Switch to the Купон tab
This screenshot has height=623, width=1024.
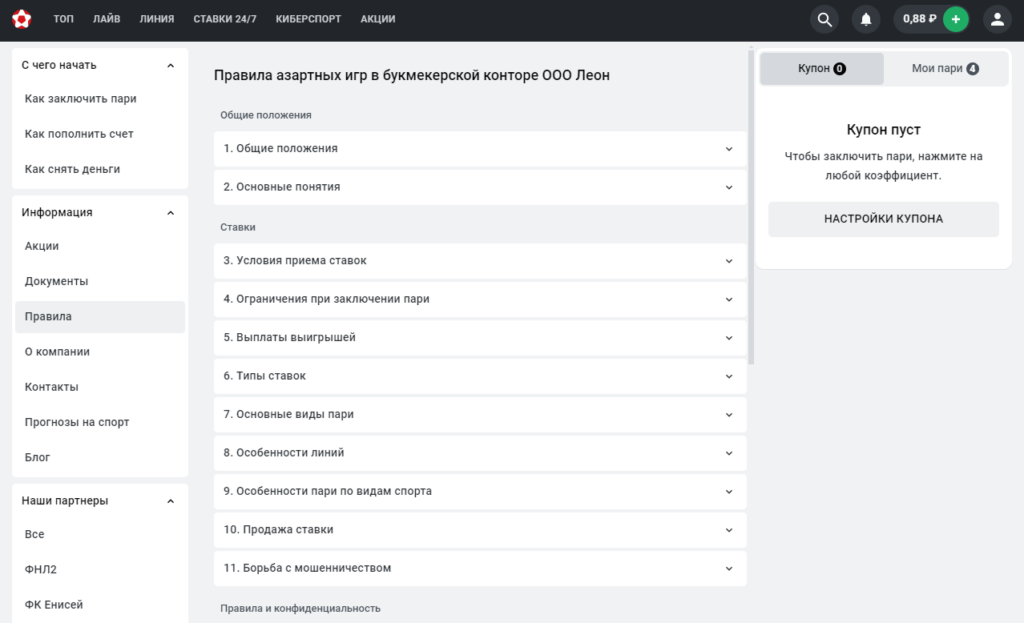(x=822, y=69)
